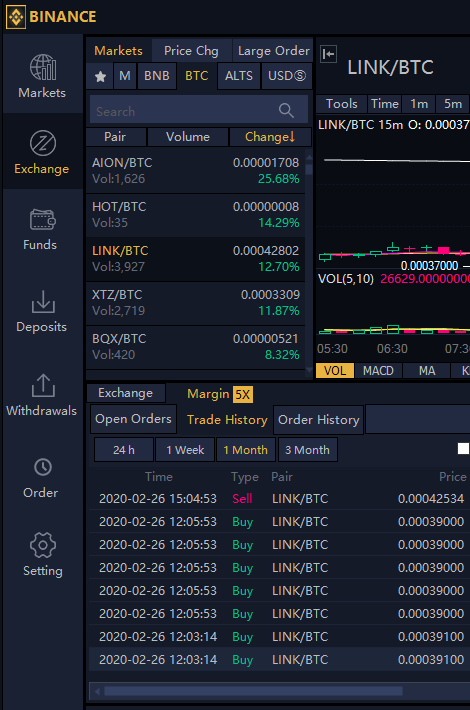Open the Open Orders tab
The height and width of the screenshot is (710, 470).
pos(133,419)
